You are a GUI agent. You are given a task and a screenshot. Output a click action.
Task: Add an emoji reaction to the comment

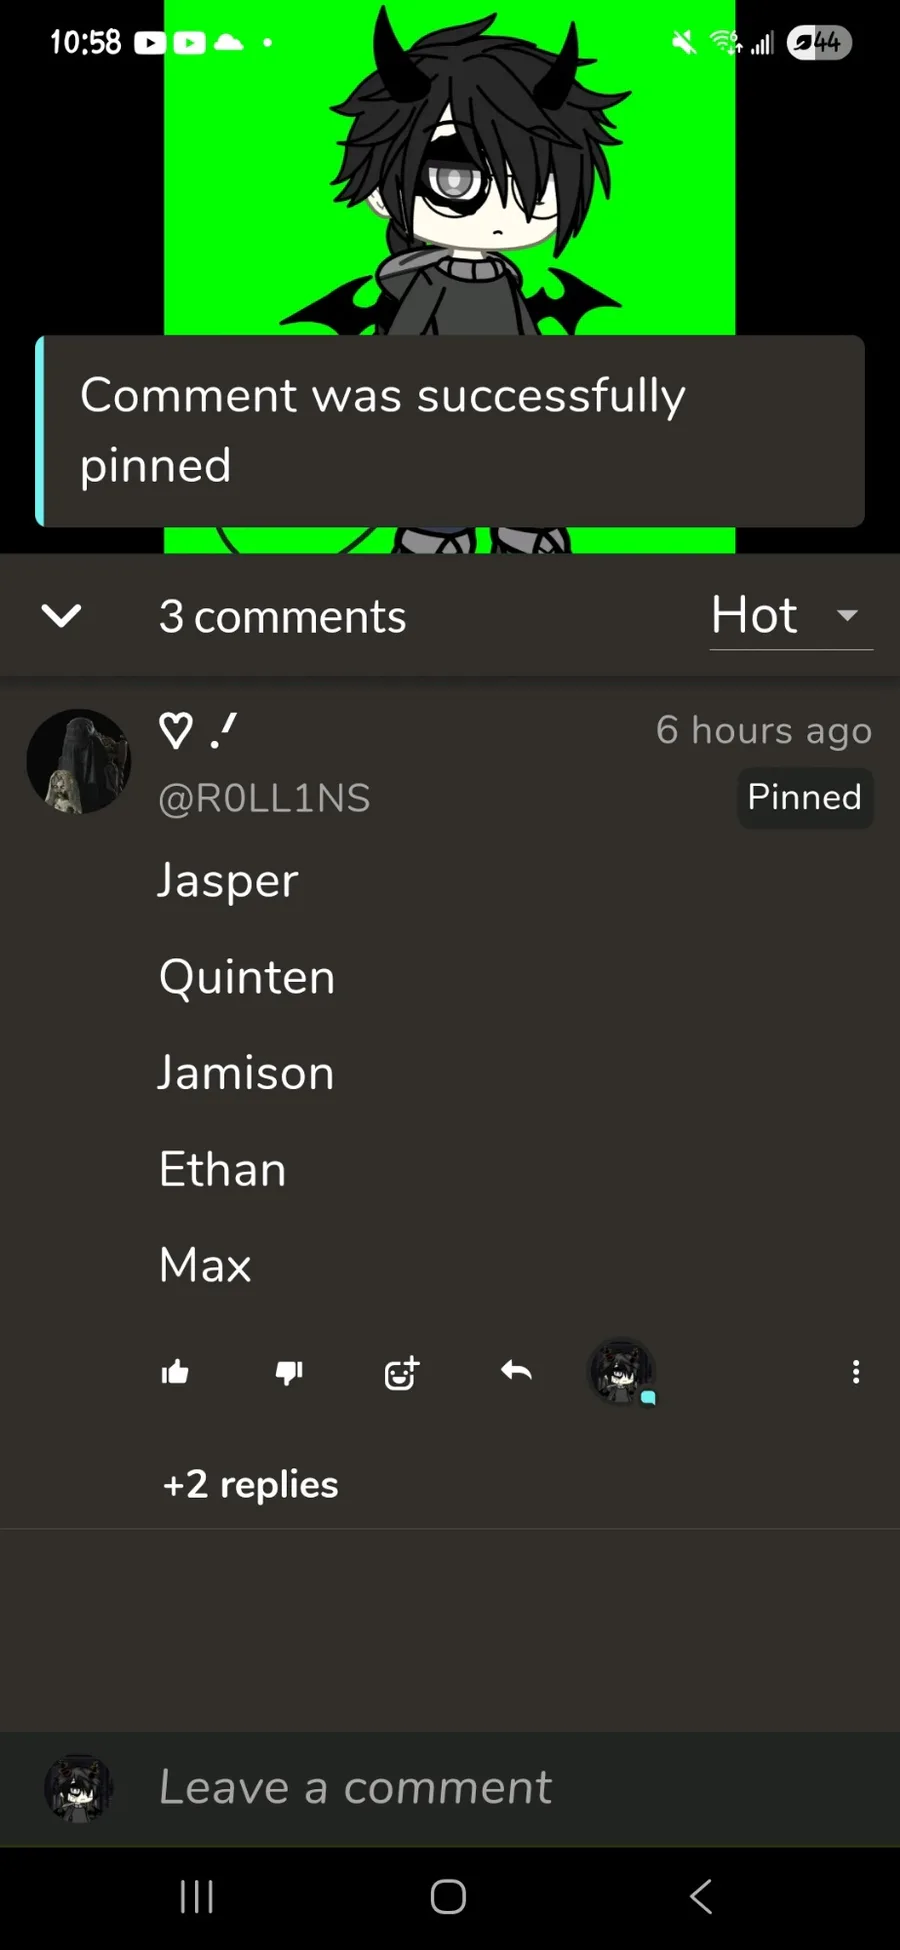[x=402, y=1373]
